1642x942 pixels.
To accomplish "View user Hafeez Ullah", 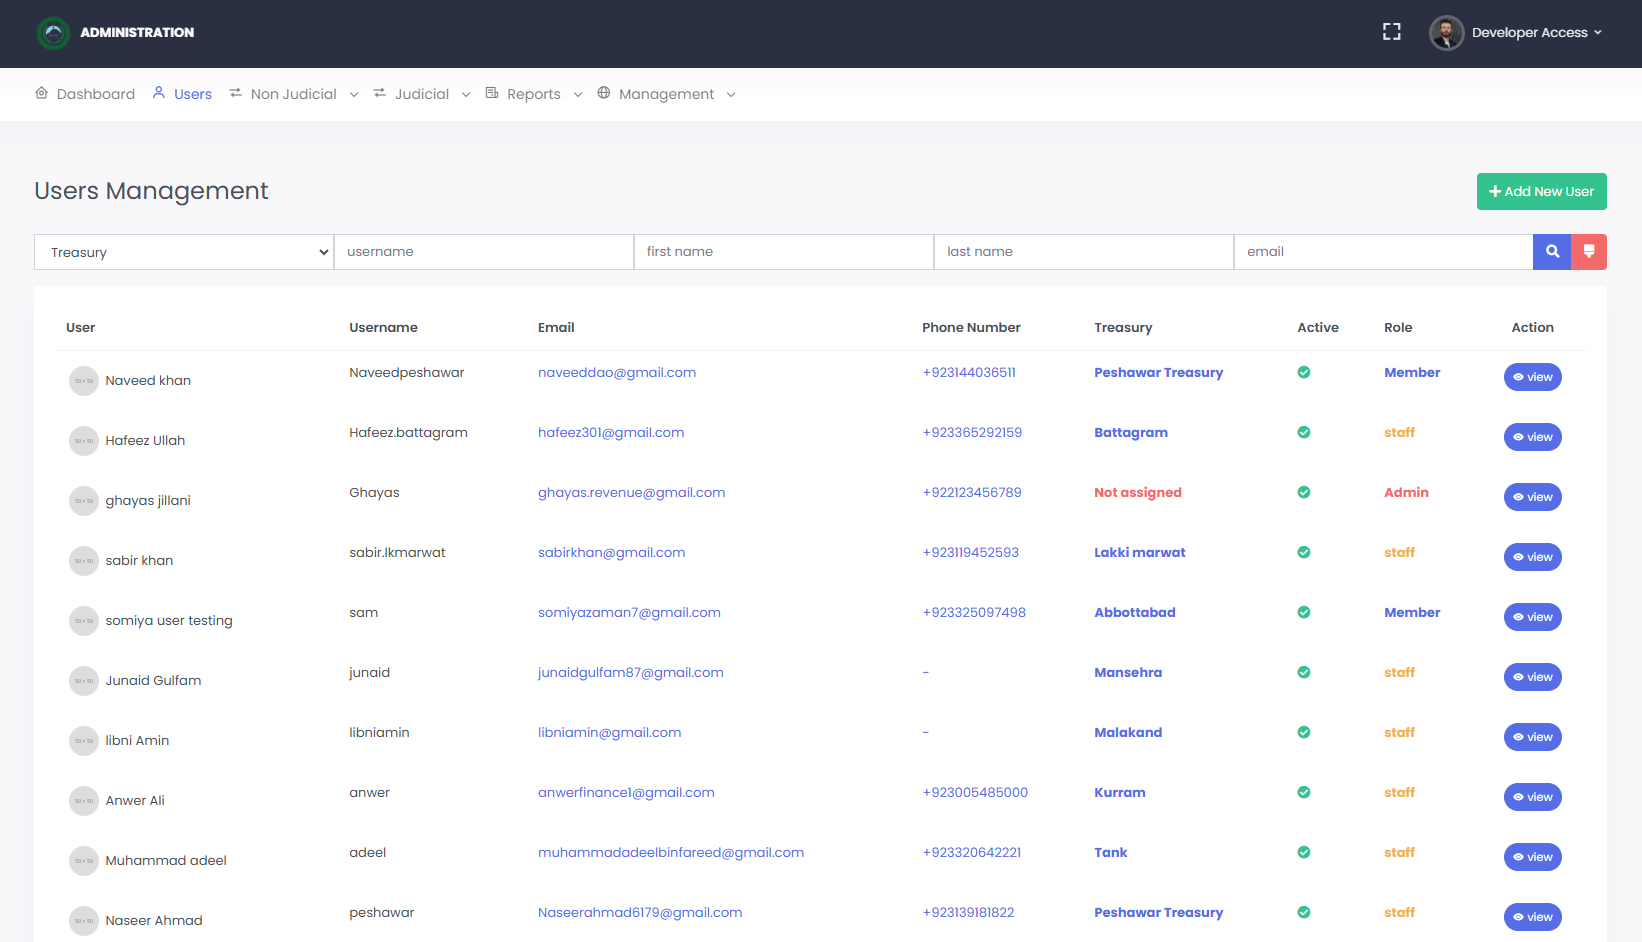I will pos(1532,437).
